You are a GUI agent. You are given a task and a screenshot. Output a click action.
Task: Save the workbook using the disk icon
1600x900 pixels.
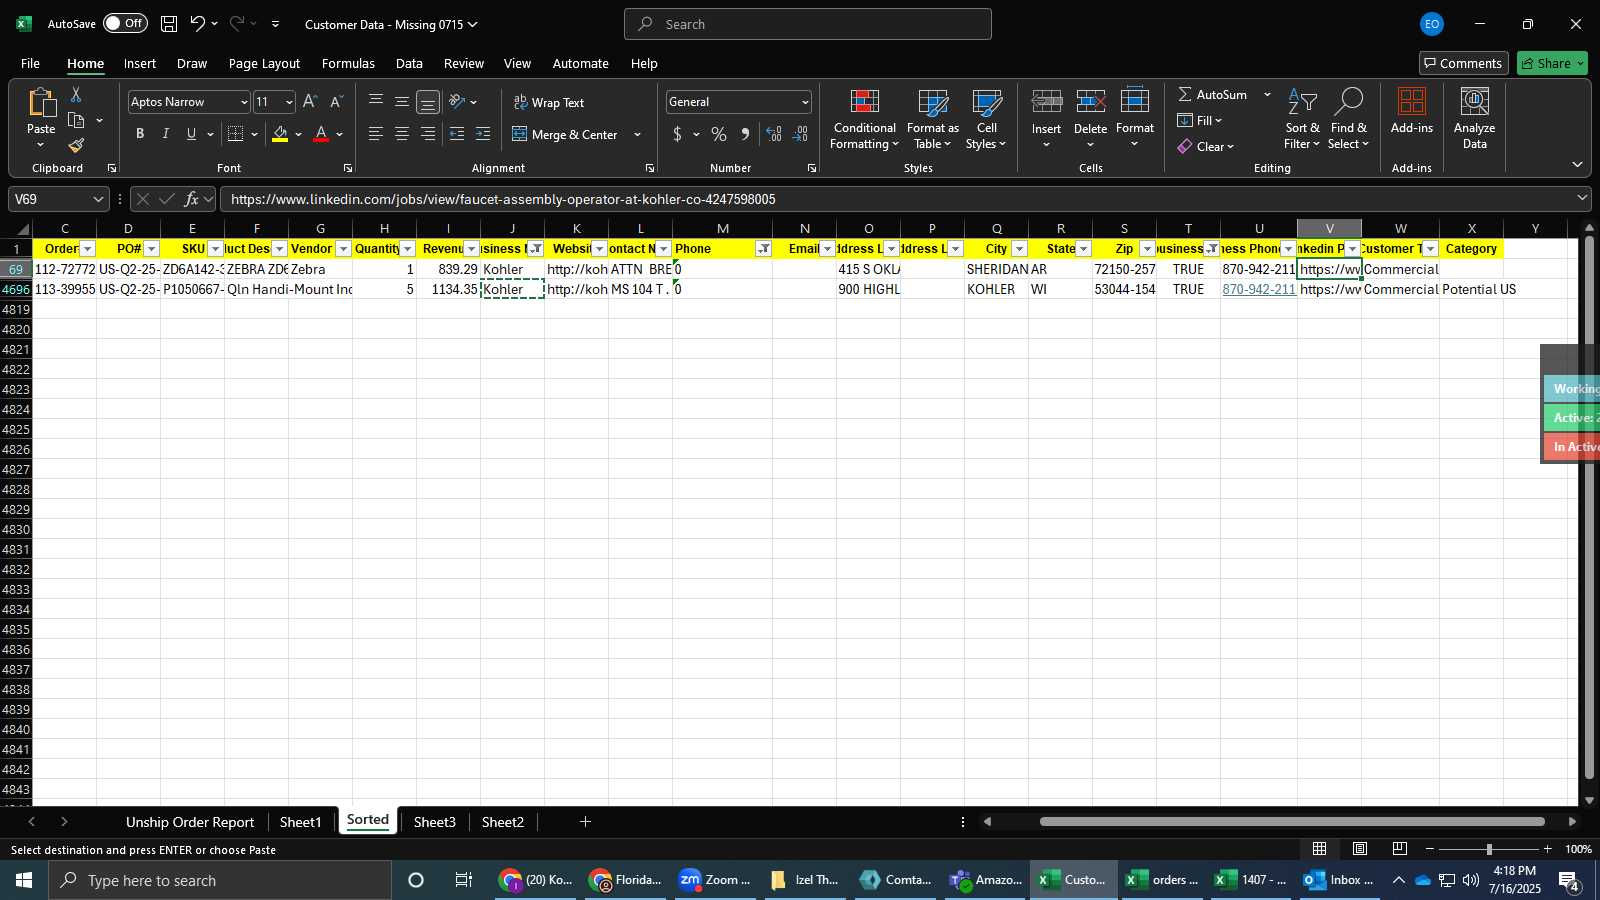[x=169, y=24]
